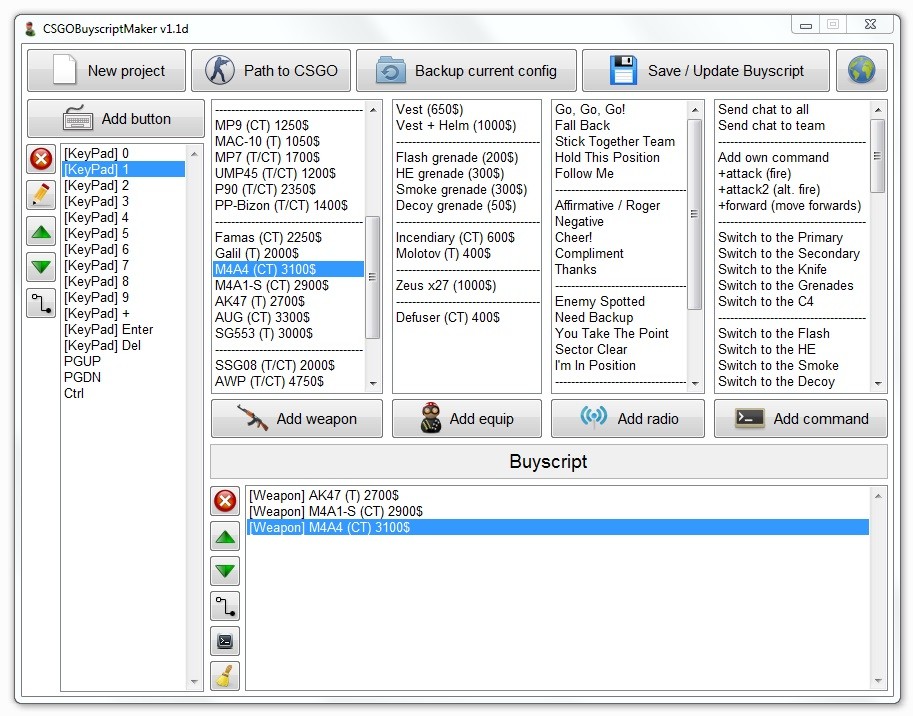Click the globe icon in top toolbar

coord(861,70)
